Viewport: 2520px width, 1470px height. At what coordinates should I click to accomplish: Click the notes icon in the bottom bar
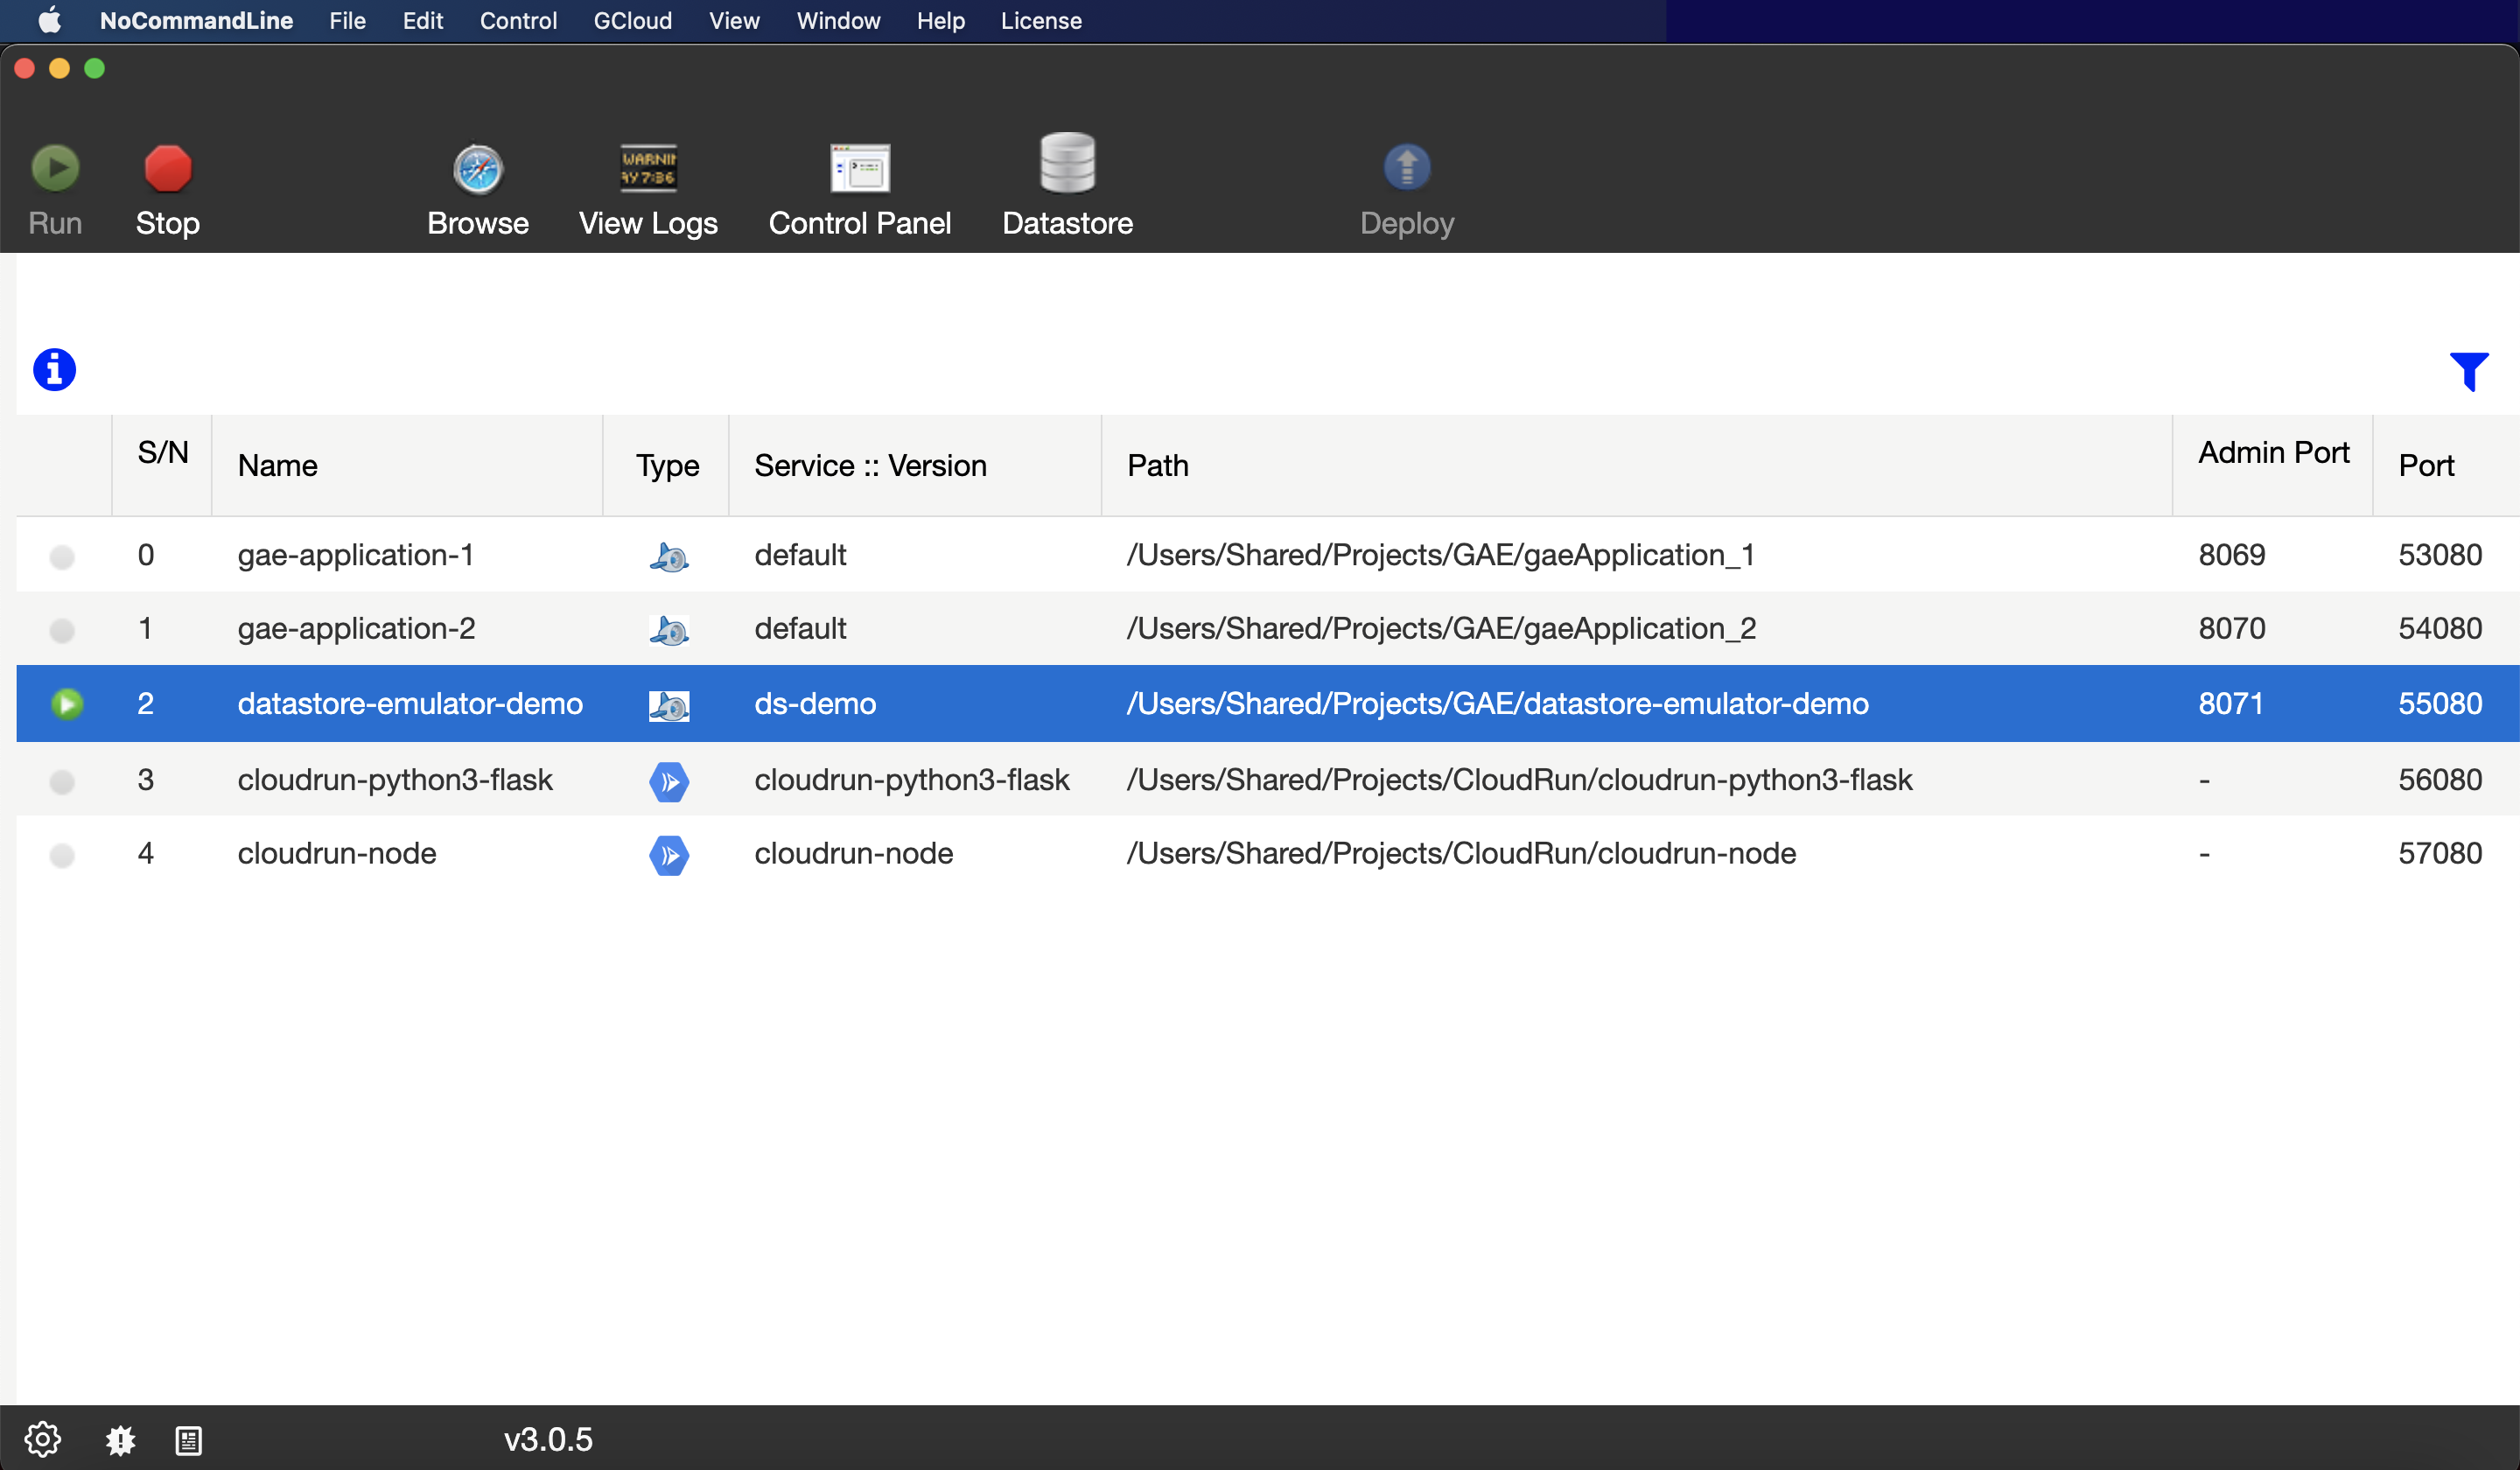coord(189,1440)
